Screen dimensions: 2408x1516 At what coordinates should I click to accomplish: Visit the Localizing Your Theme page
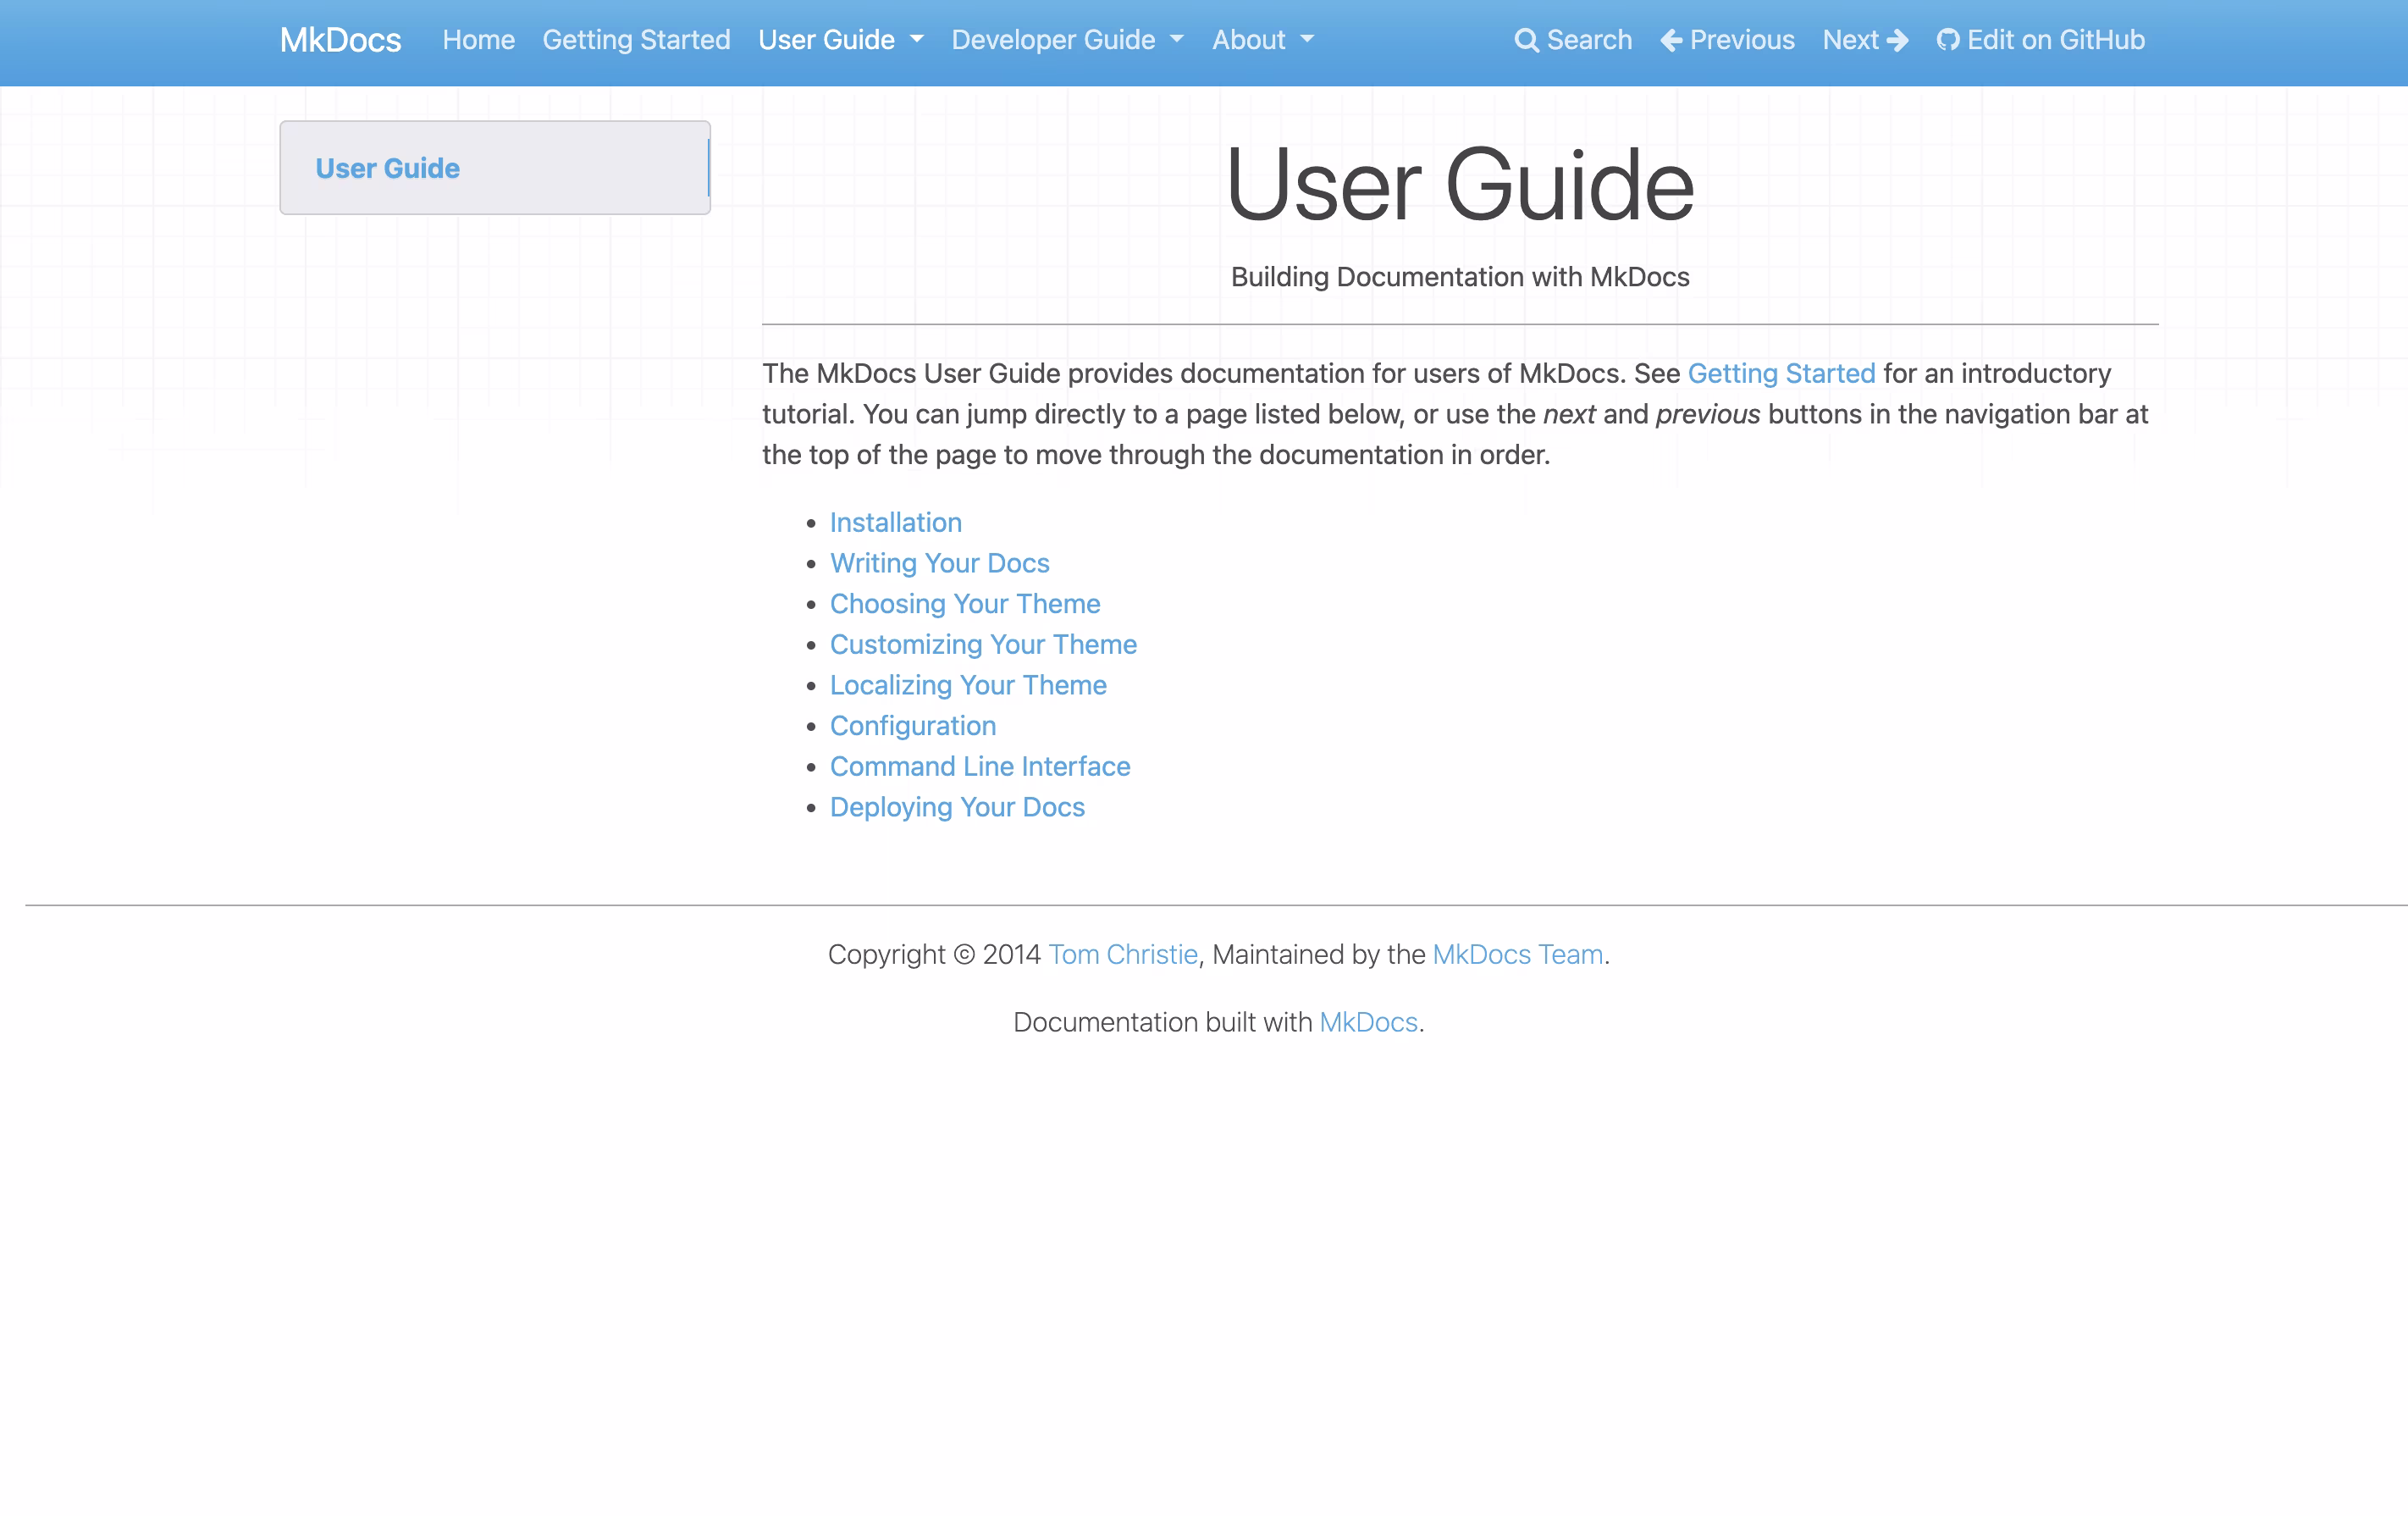click(x=967, y=685)
